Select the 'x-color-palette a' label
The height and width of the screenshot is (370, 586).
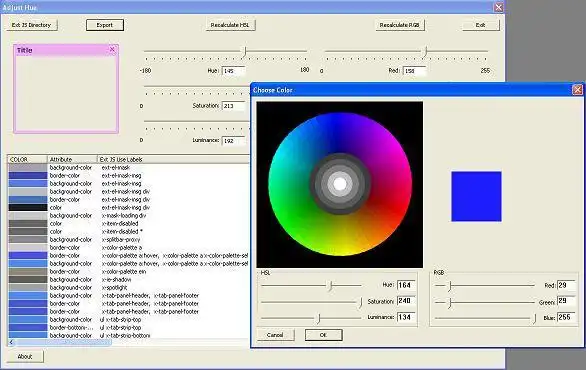tap(122, 248)
